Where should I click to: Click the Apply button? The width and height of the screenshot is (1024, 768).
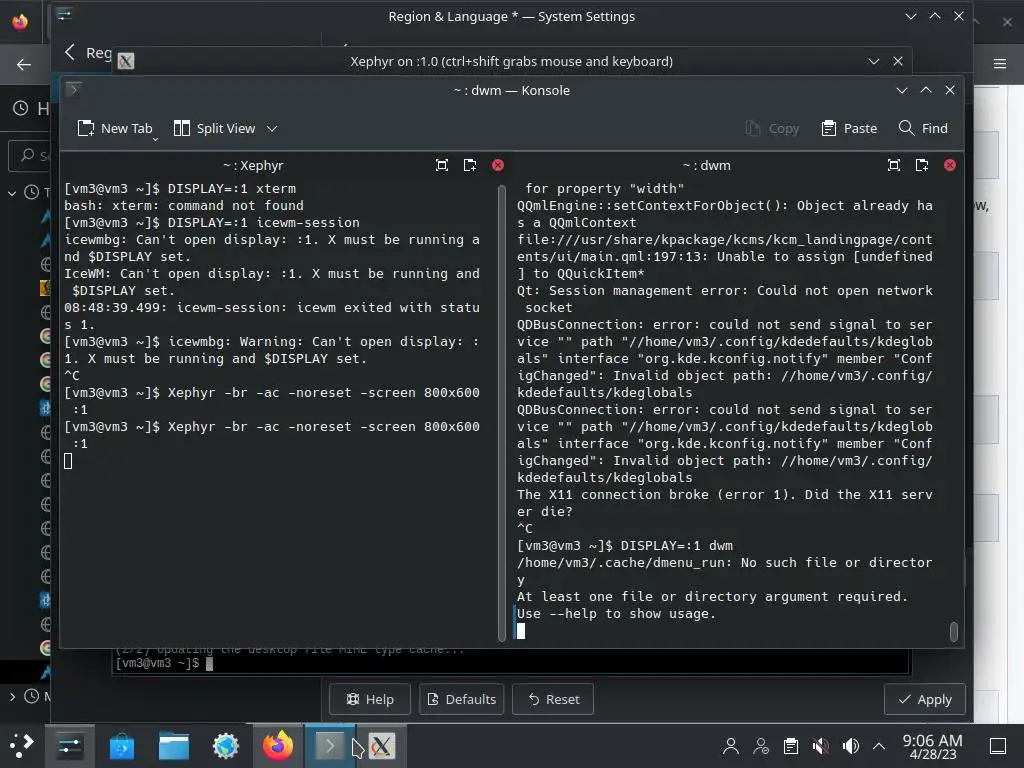tap(925, 699)
